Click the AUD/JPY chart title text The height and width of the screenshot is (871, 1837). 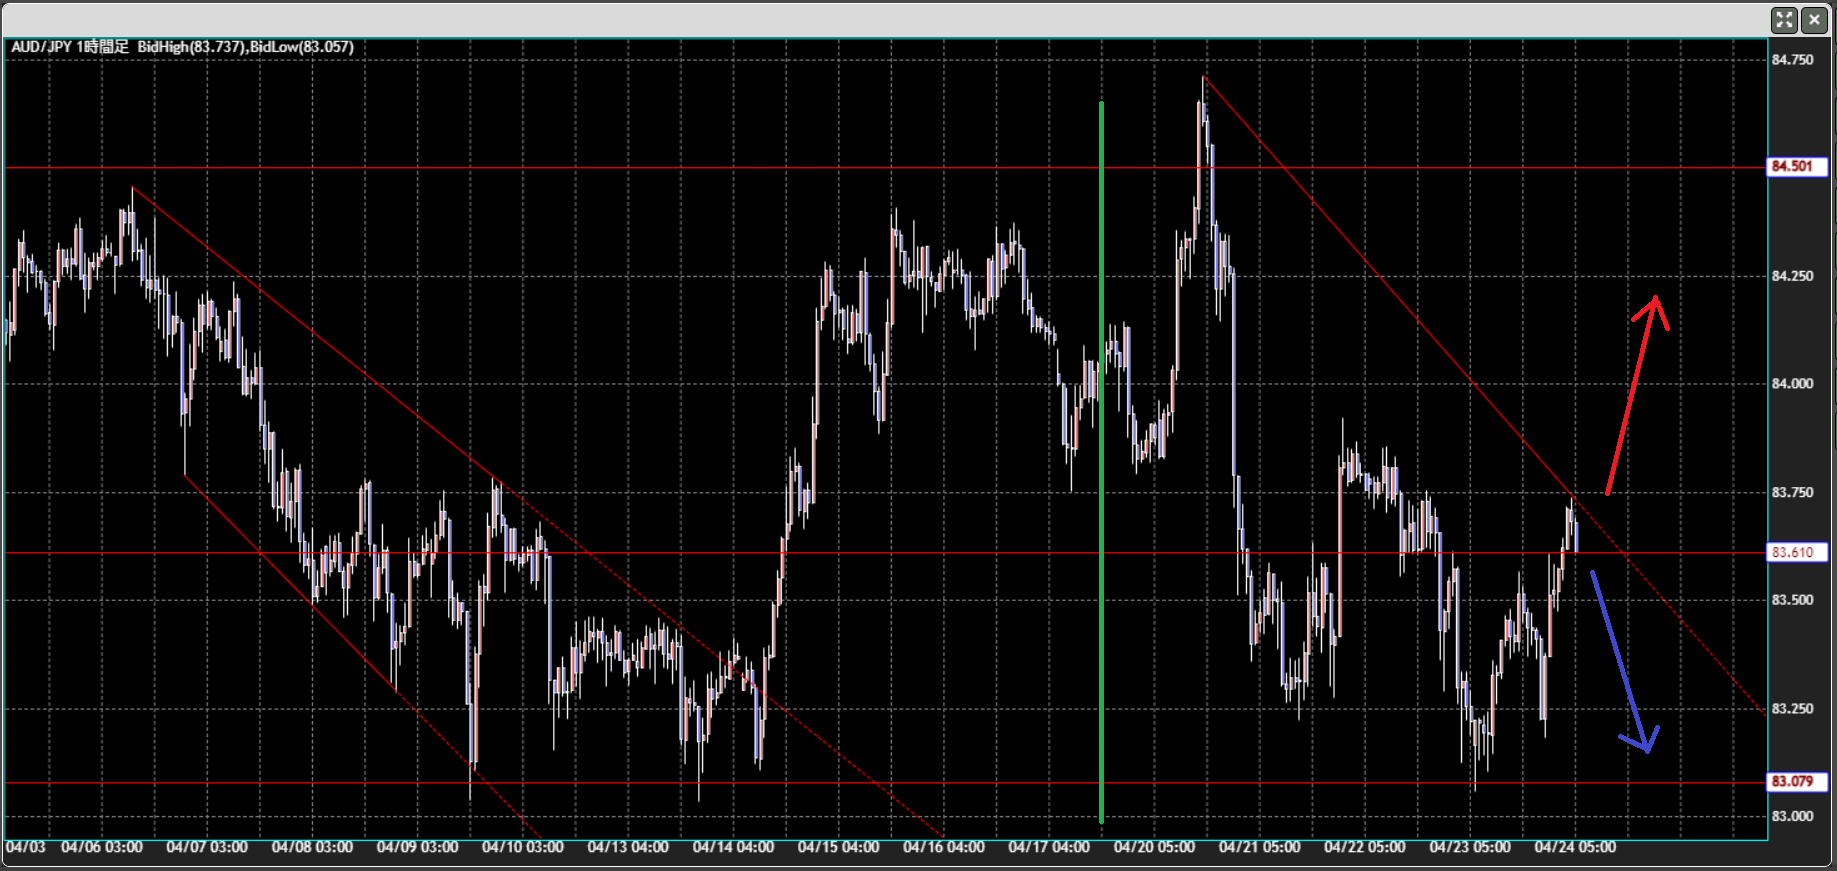(x=70, y=47)
